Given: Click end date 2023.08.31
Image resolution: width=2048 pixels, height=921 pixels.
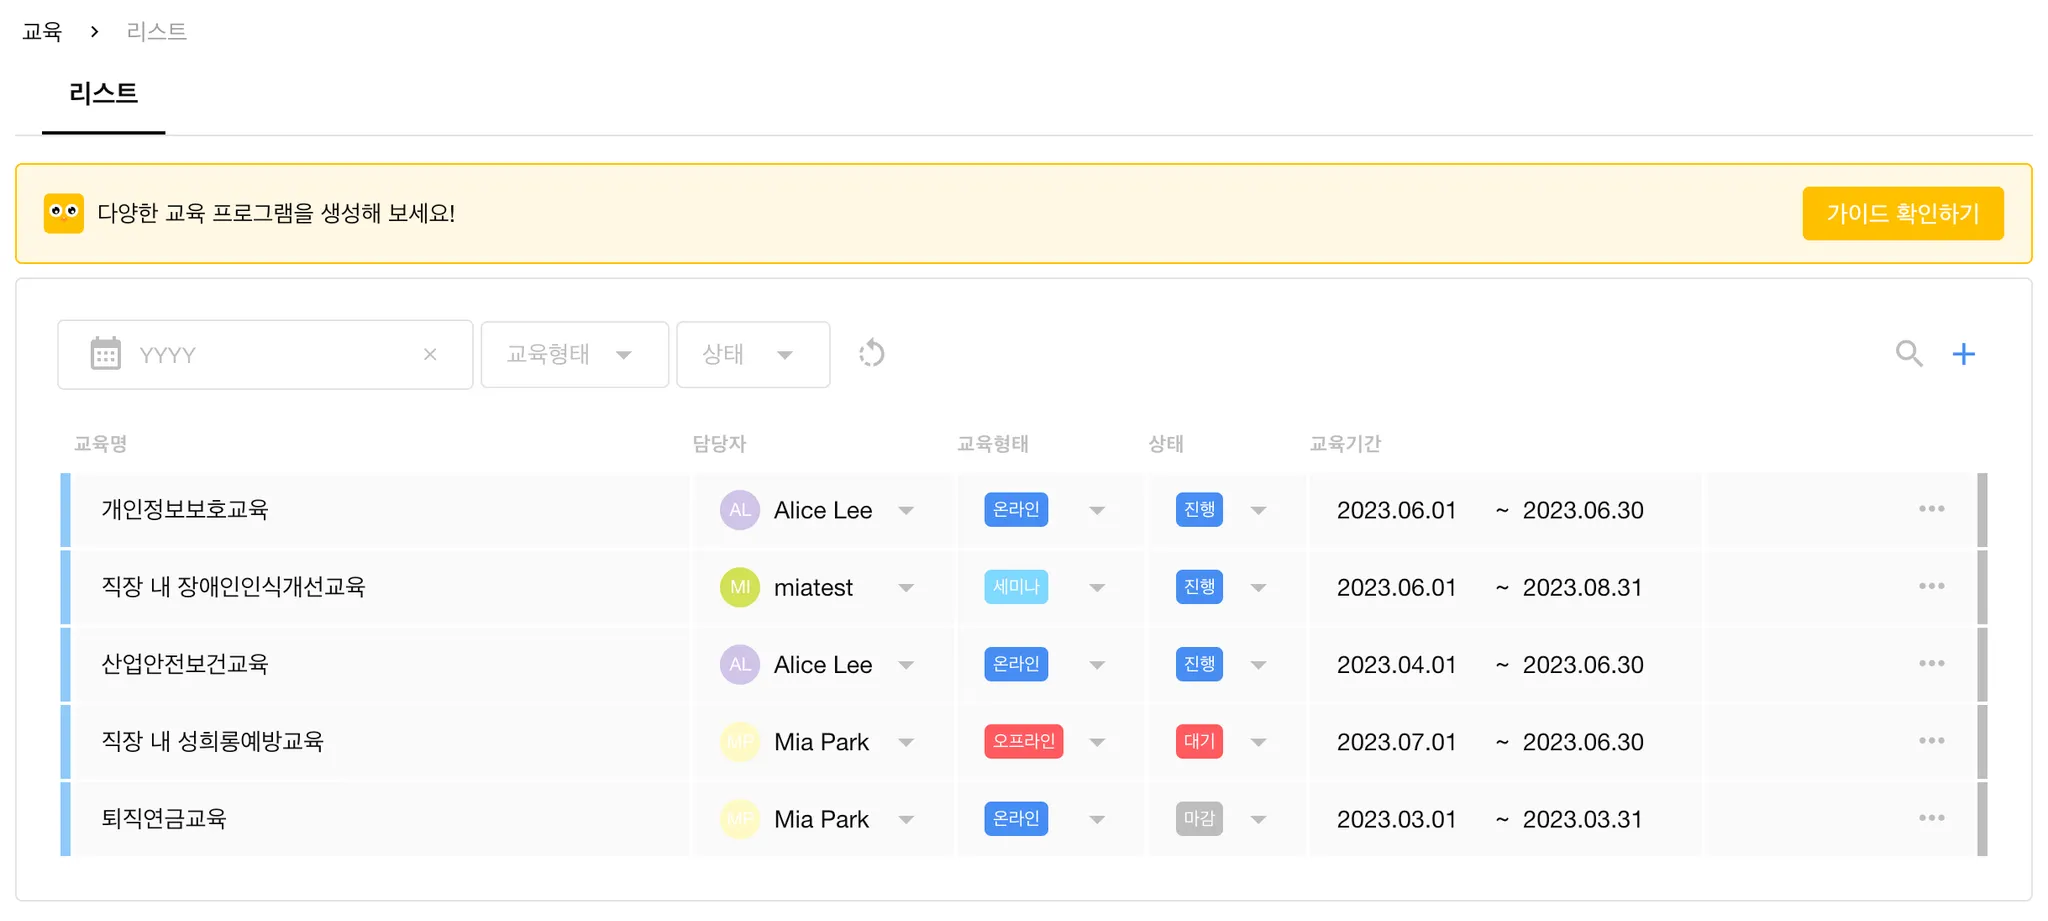Looking at the screenshot, I should pyautogui.click(x=1583, y=587).
